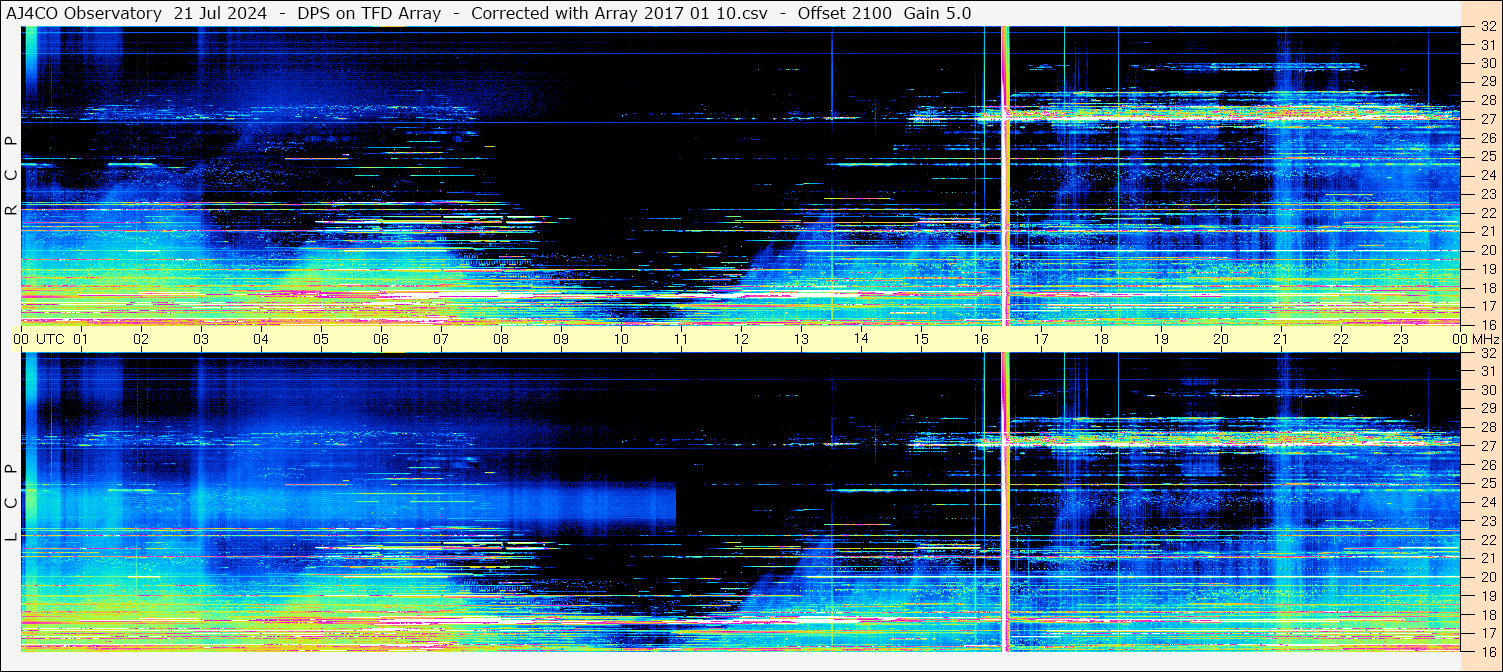Click '30' on RCP panel frequency scale

[x=1488, y=63]
